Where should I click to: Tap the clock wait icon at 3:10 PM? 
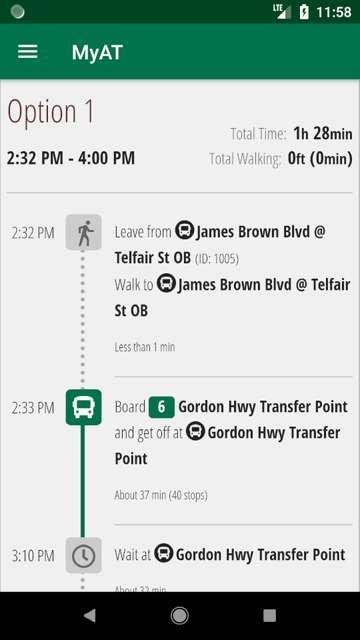click(84, 555)
